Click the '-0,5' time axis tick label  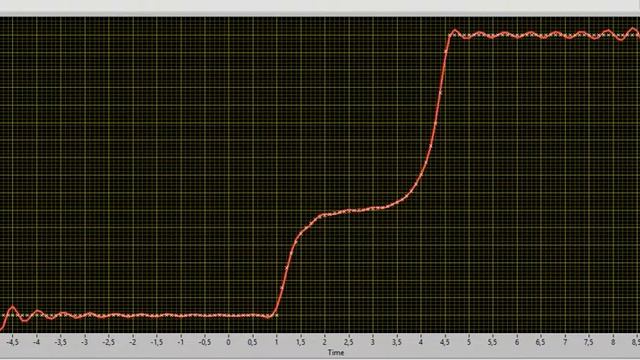pos(204,342)
